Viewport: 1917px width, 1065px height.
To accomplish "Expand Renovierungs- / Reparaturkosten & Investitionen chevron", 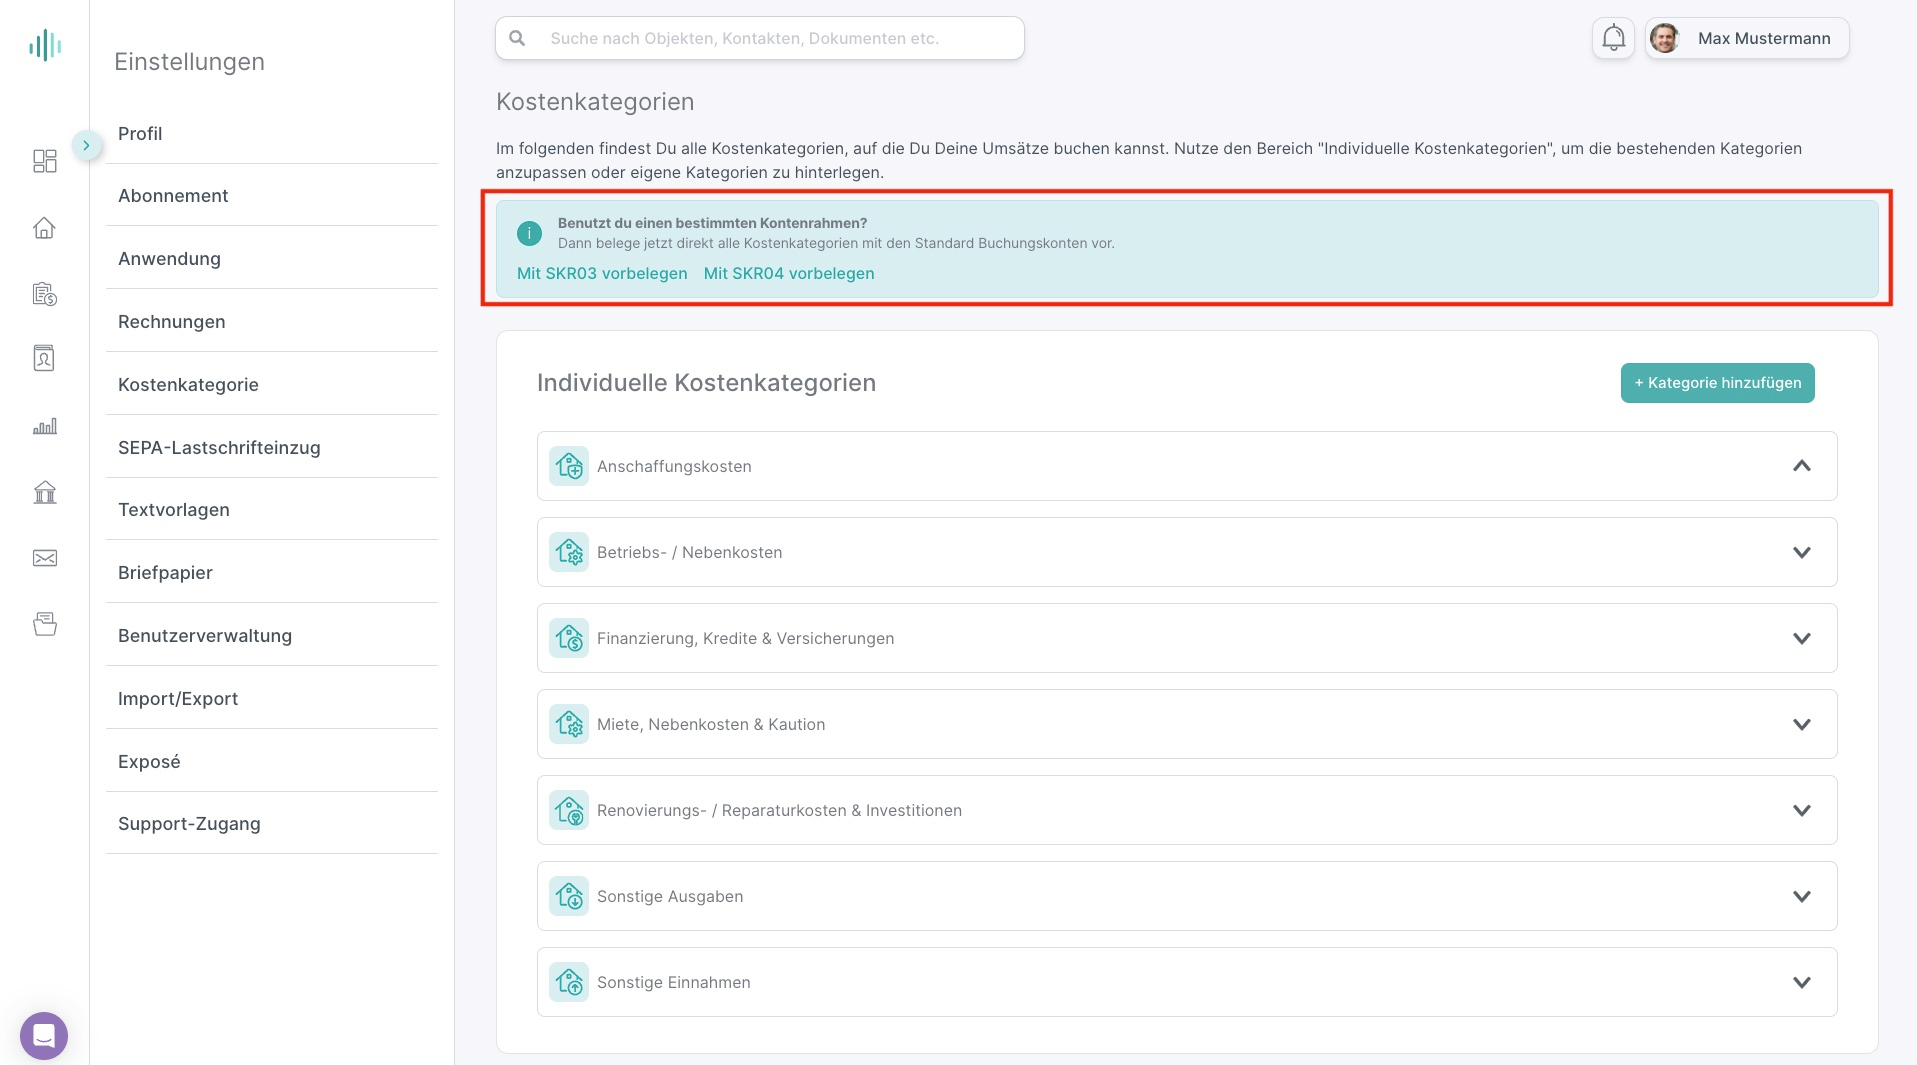I will (1802, 810).
